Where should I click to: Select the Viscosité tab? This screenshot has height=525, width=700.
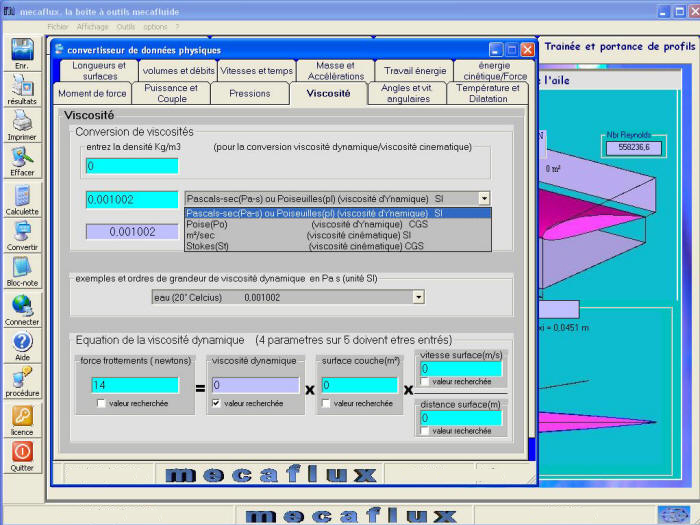[x=329, y=93]
